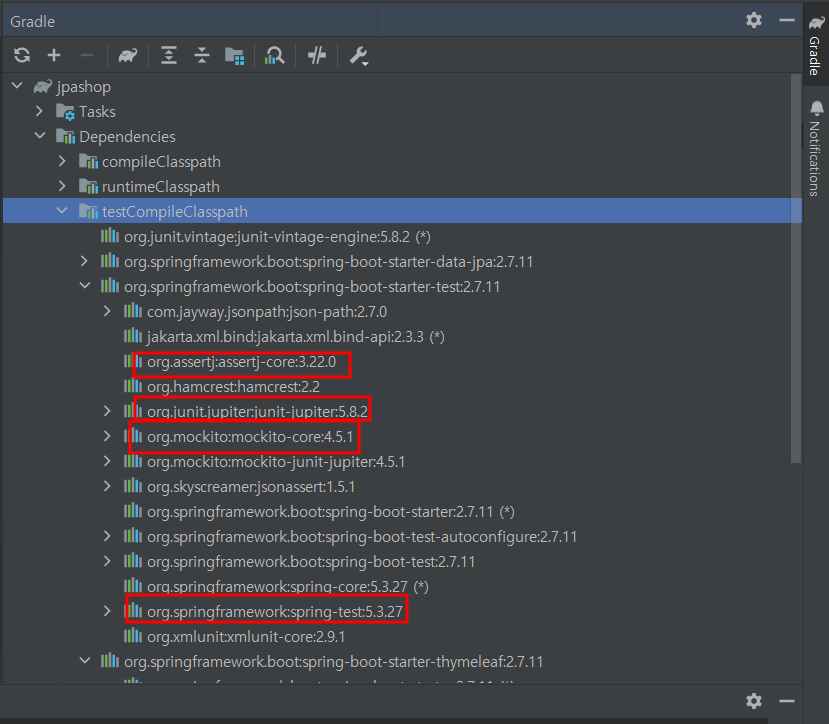
Task: Open bottom panel settings gear
Action: (x=754, y=701)
